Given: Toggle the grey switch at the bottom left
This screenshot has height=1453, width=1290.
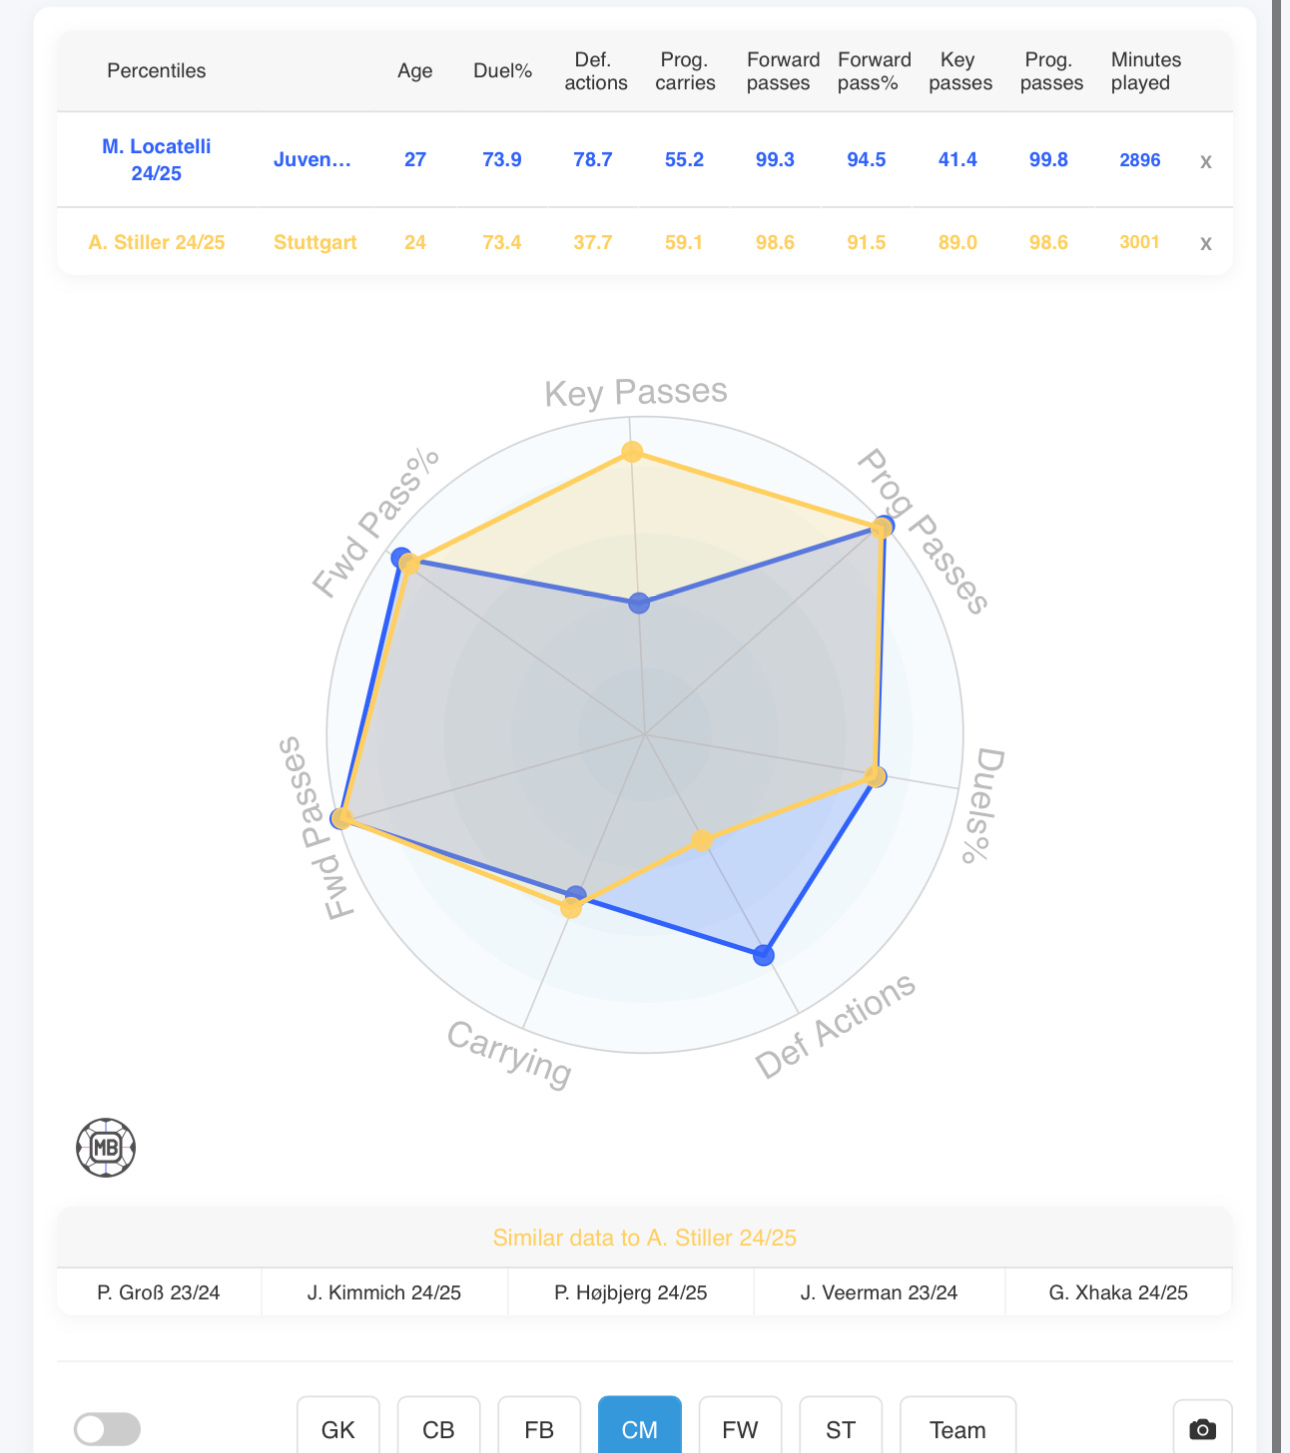Looking at the screenshot, I should coord(107,1429).
